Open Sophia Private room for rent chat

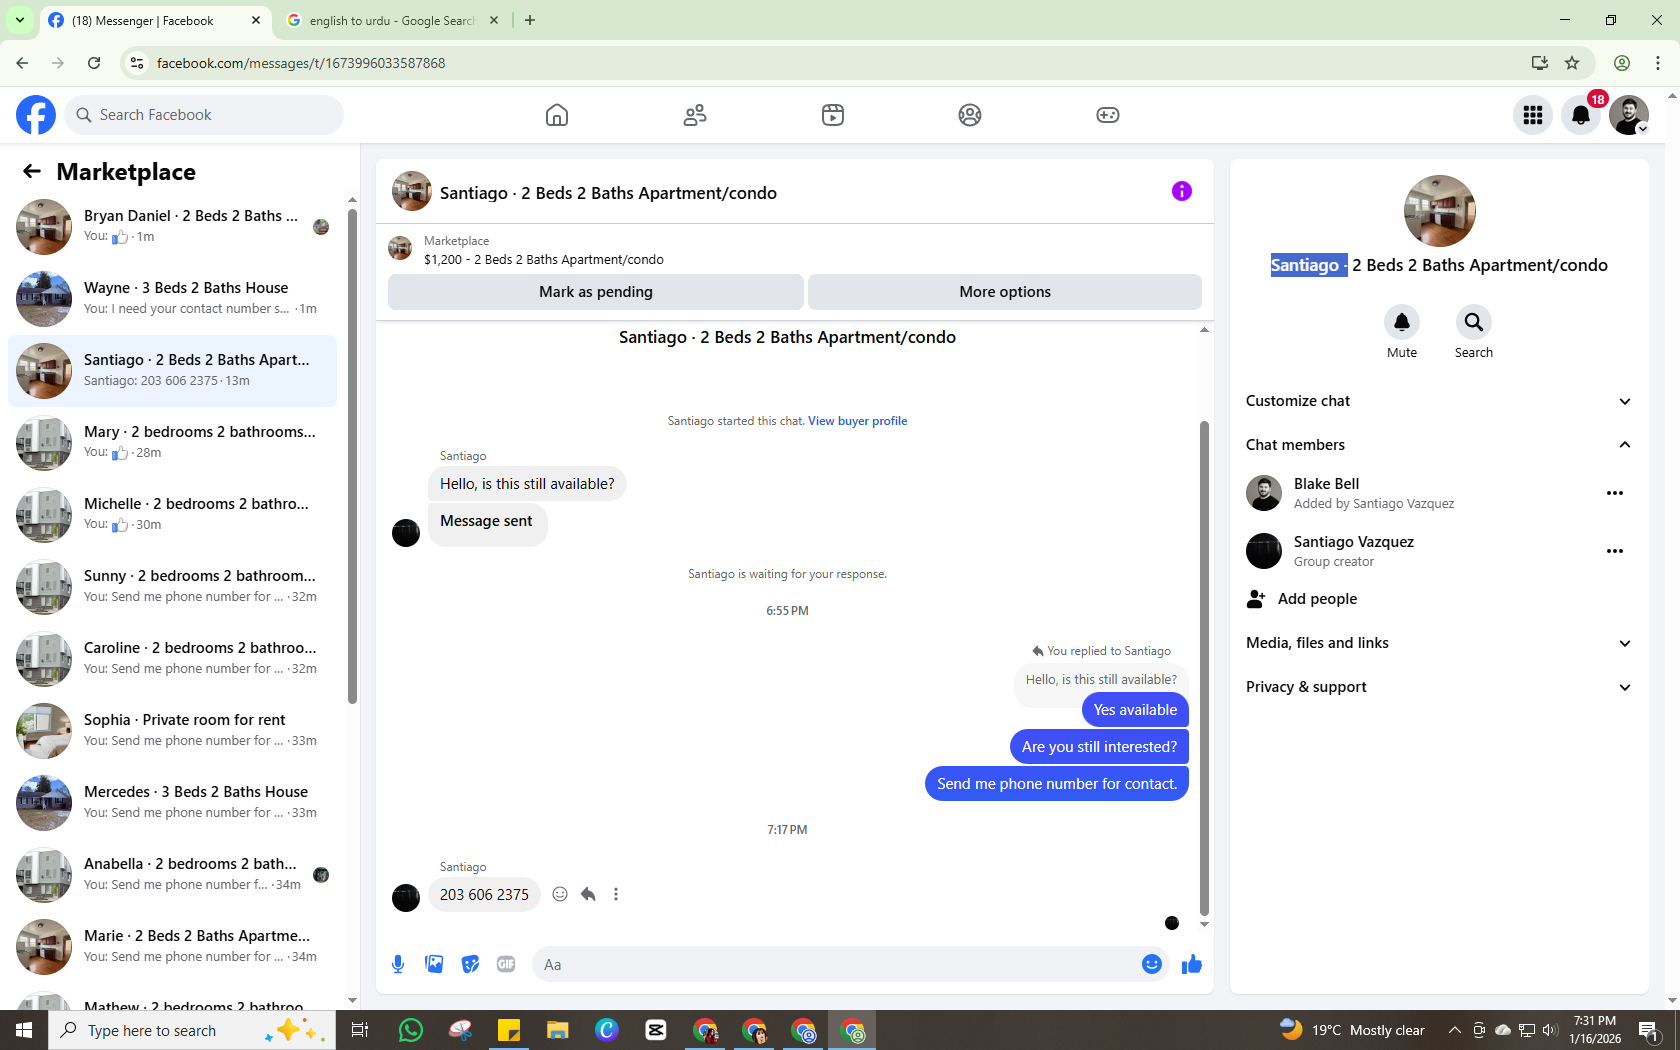pyautogui.click(x=173, y=731)
